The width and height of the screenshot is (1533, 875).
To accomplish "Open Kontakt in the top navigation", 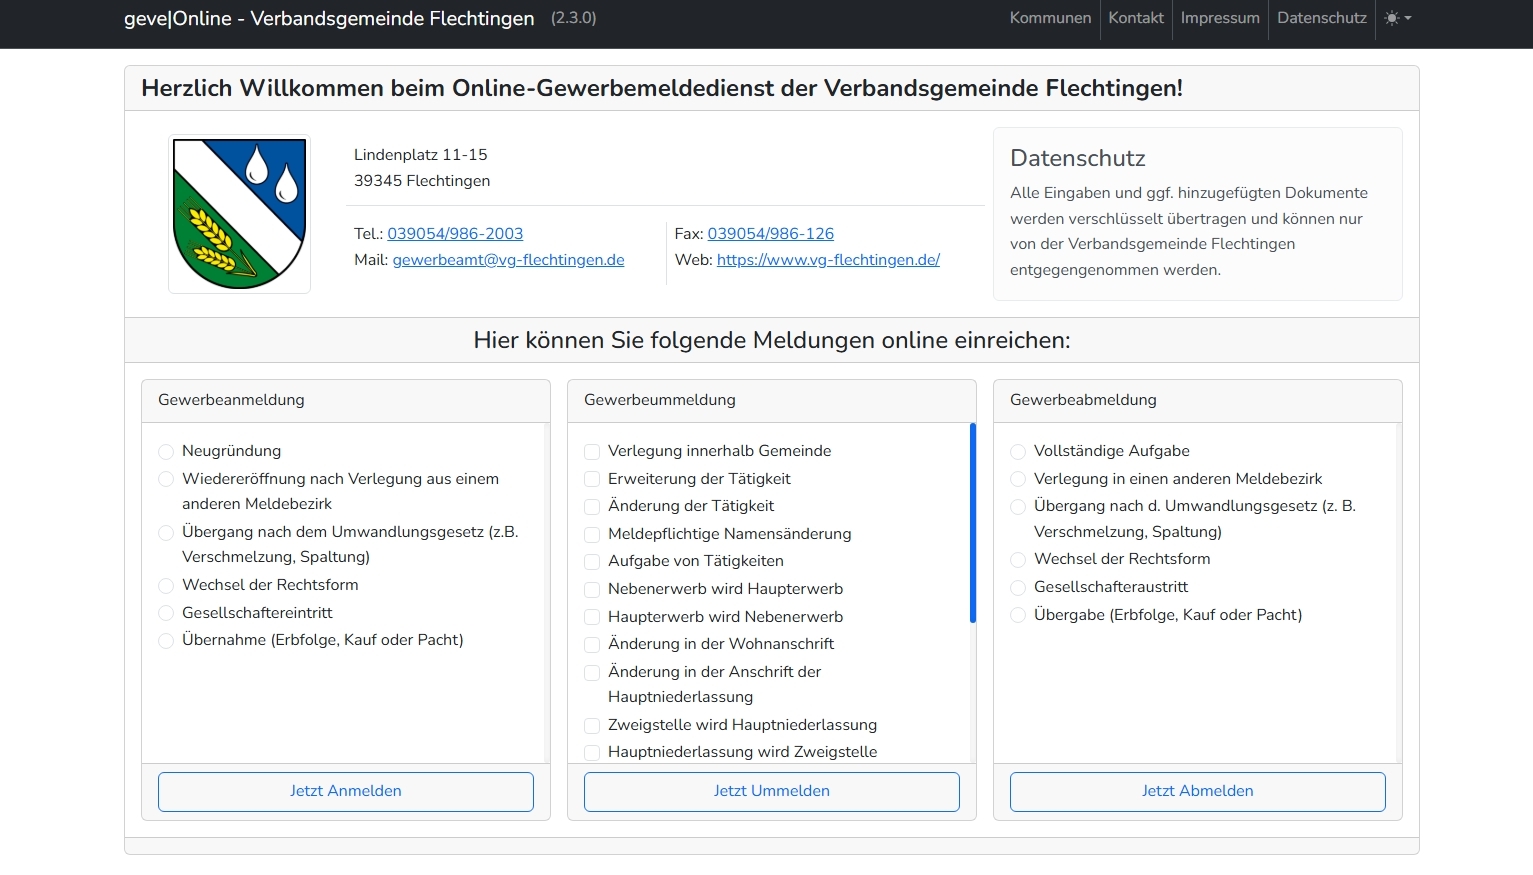I will point(1135,18).
